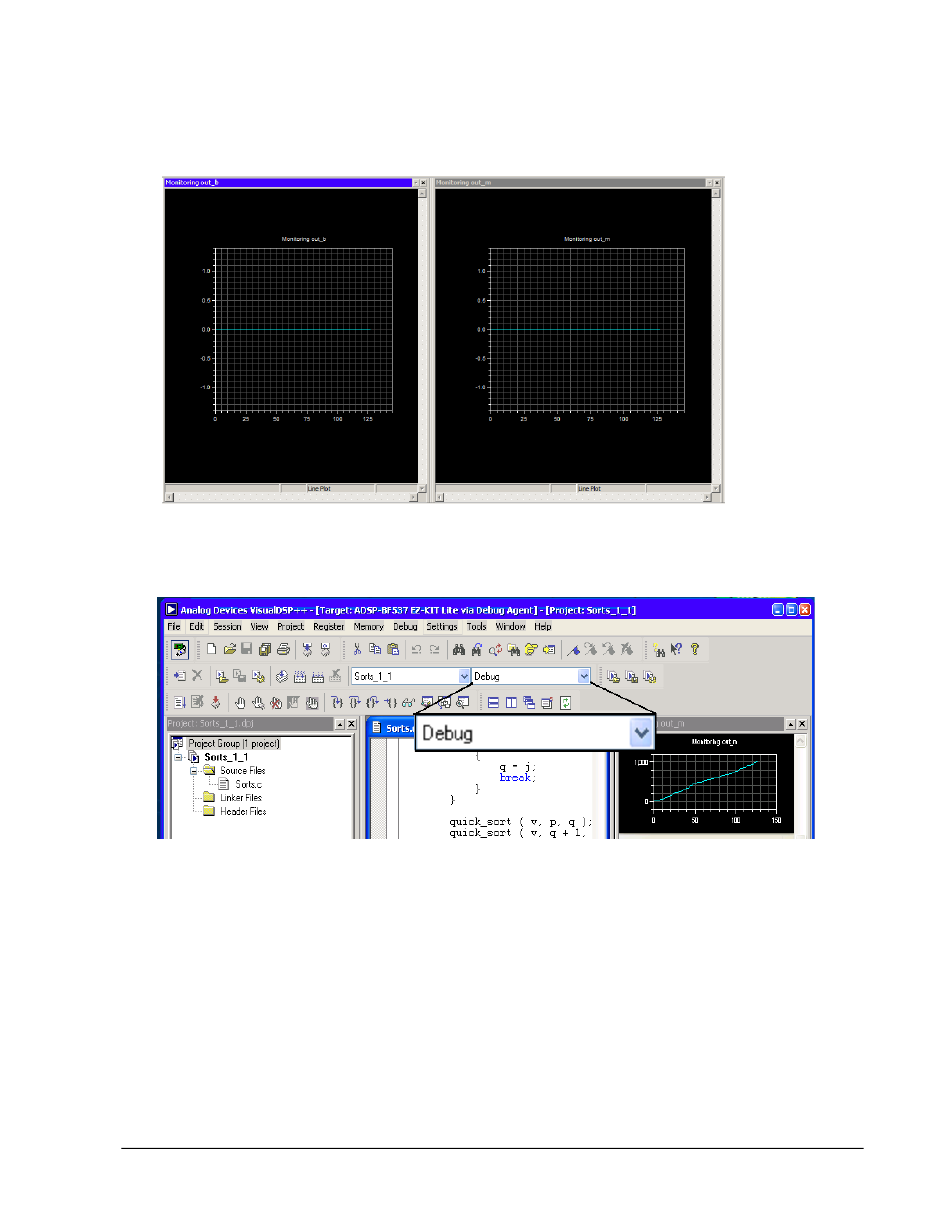Click the VisualDSP++ app icon in title bar
This screenshot has width=950, height=1232.
[x=171, y=609]
